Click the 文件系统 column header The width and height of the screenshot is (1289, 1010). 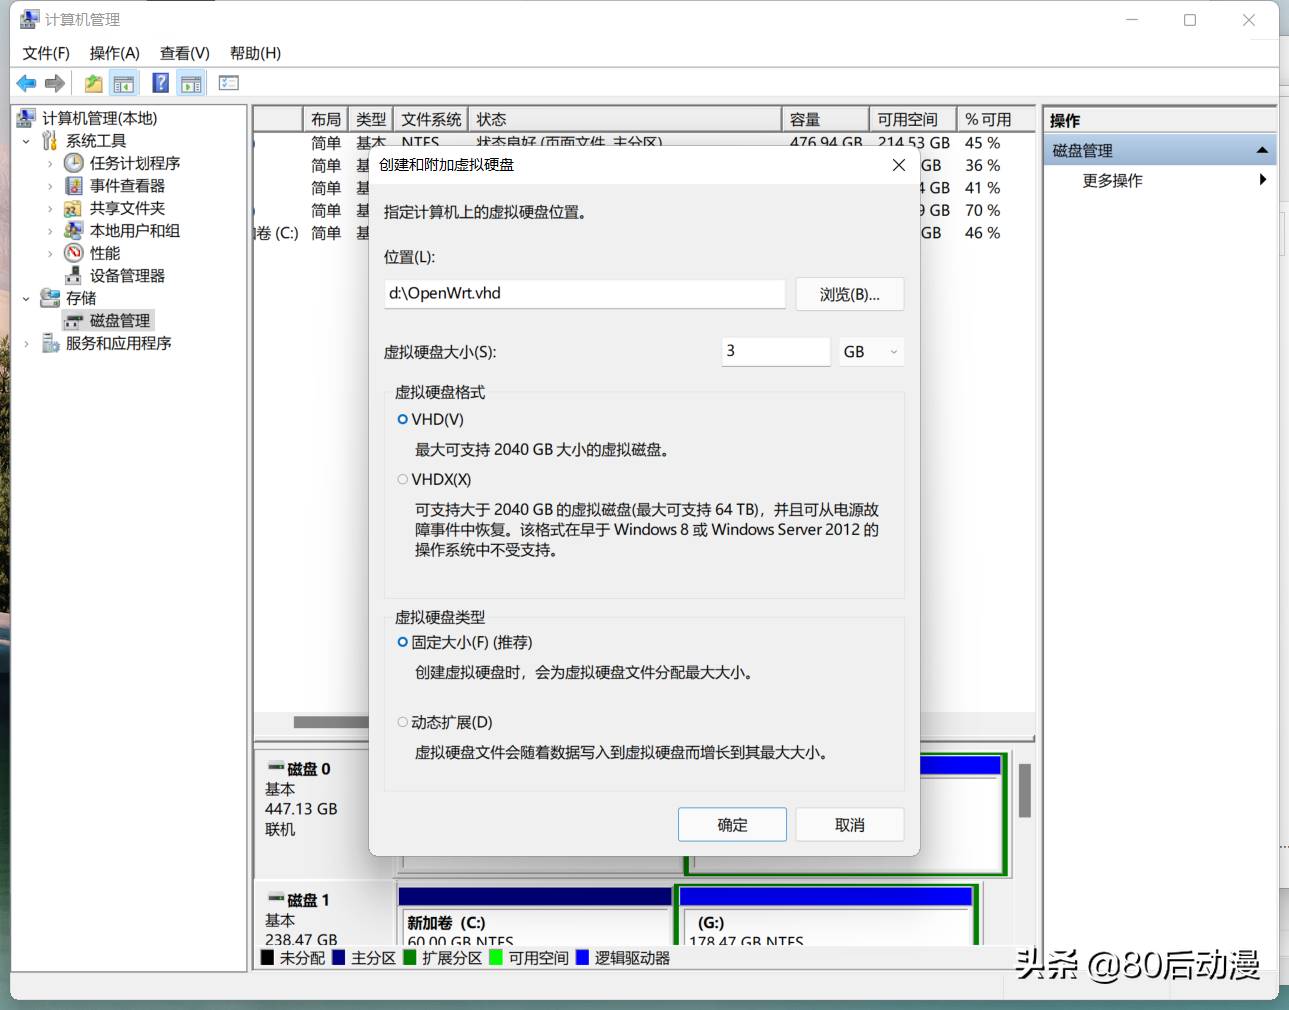[431, 119]
